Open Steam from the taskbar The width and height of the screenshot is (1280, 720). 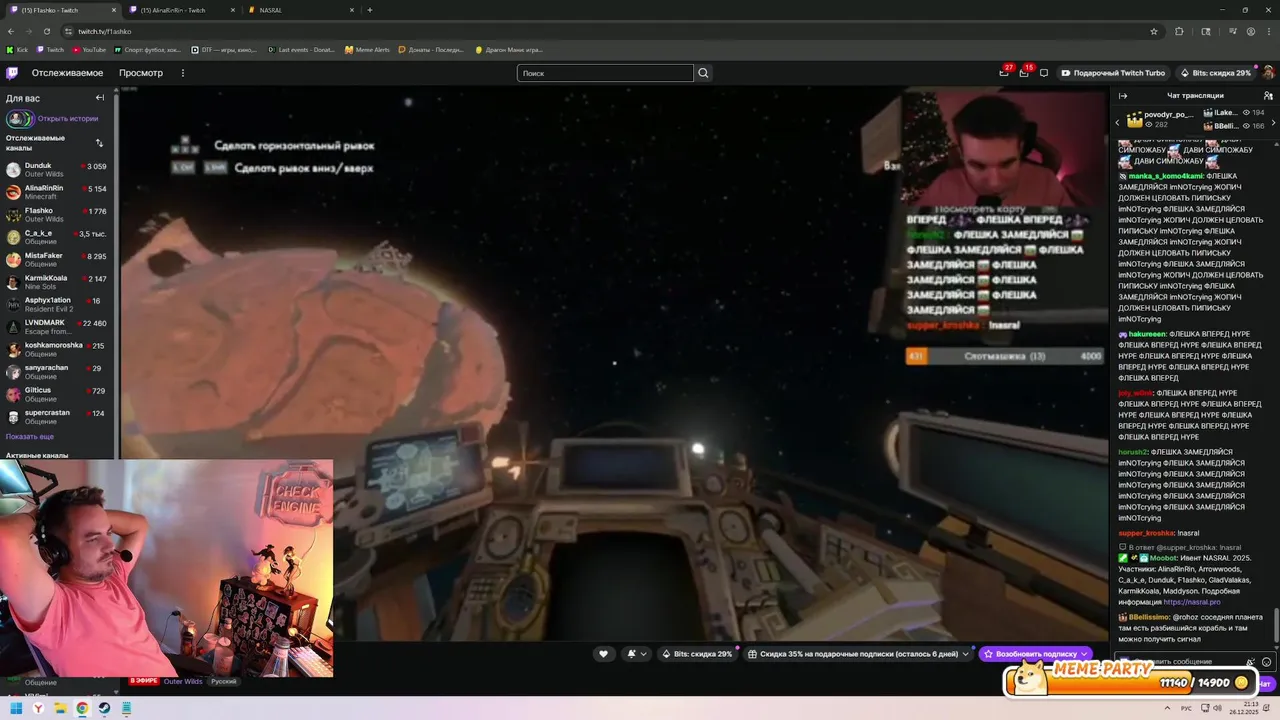click(x=104, y=708)
